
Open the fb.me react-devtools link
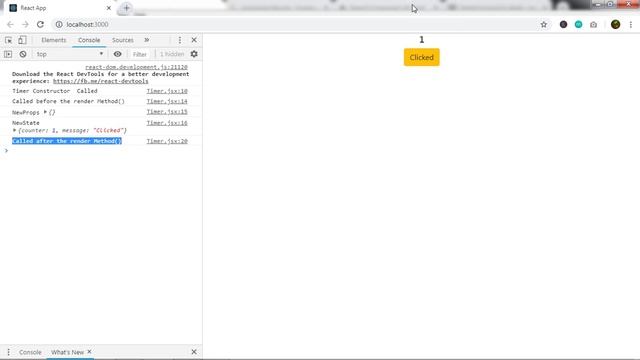click(x=100, y=81)
